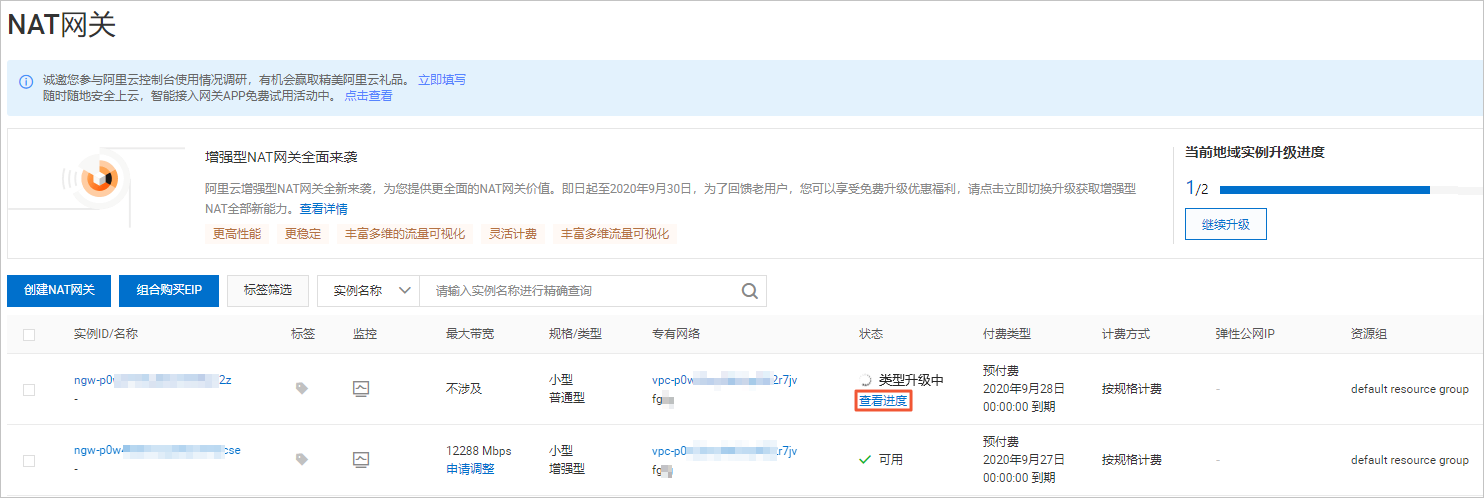1484x498 pixels.
Task: Click the 可用 status text
Action: click(891, 460)
